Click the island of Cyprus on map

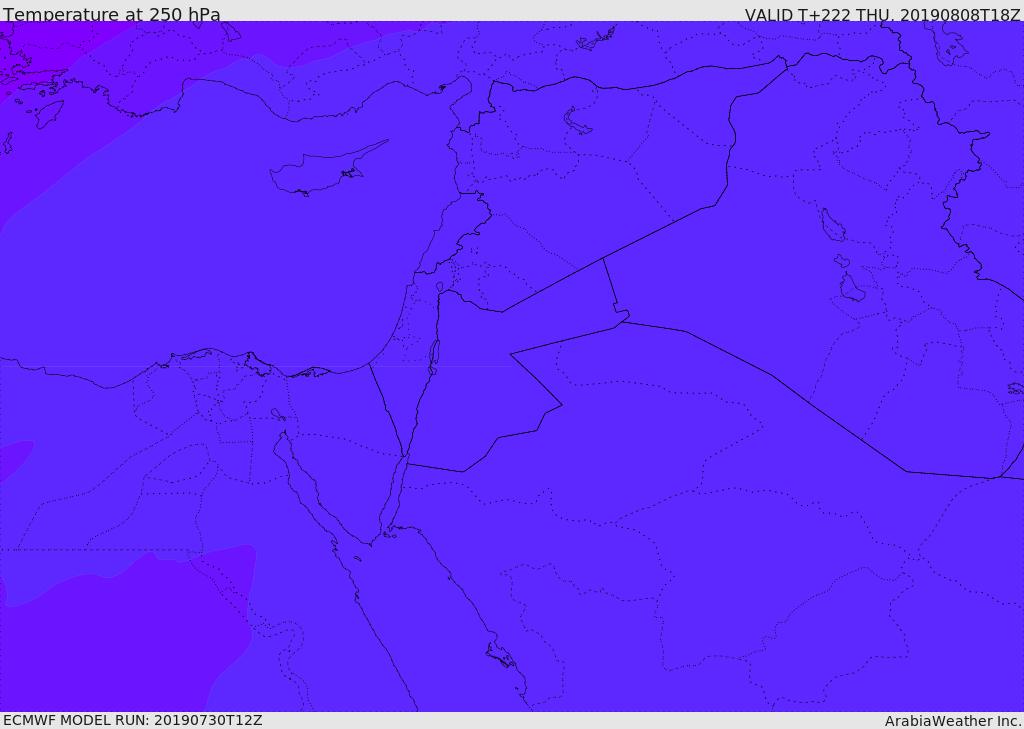[328, 169]
